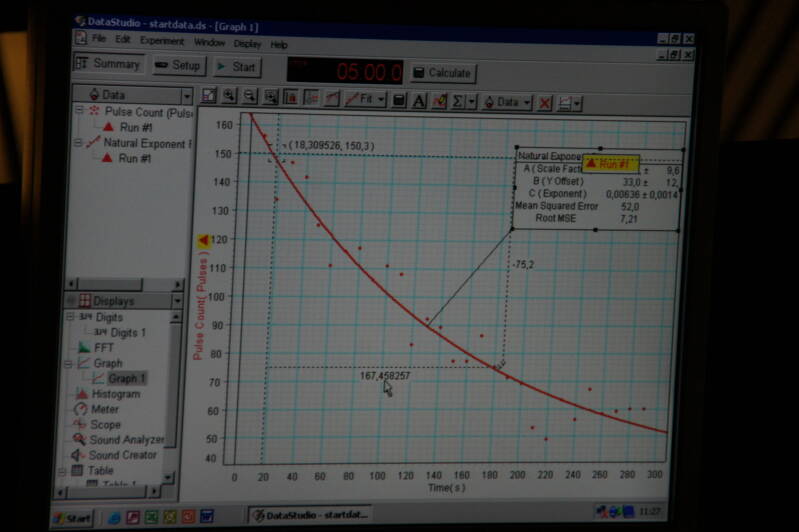Open the graph settings dropdown arrow
This screenshot has height=532, width=799.
click(577, 104)
